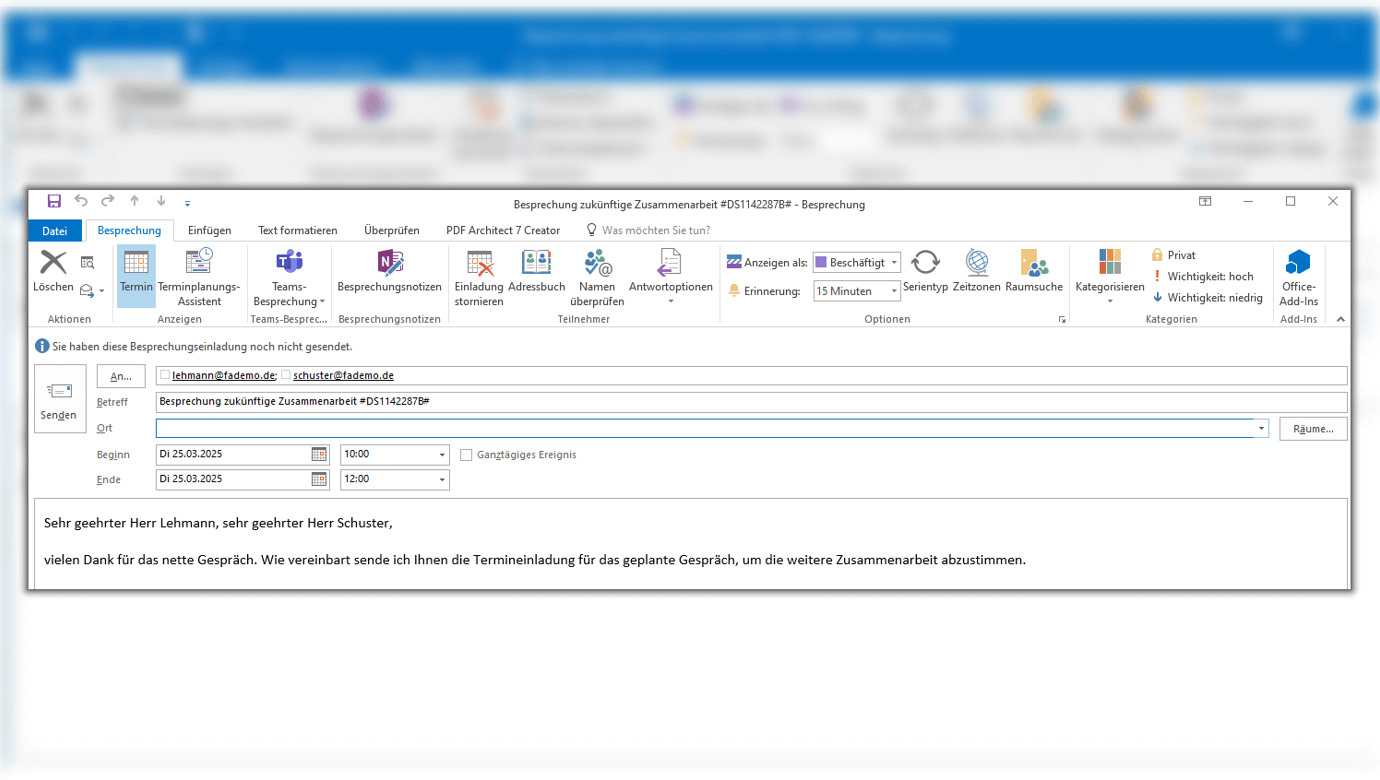Viewport: 1380px width, 780px height.
Task: Expand the Anzeigen als Beschäftigt dropdown
Action: pyautogui.click(x=894, y=263)
